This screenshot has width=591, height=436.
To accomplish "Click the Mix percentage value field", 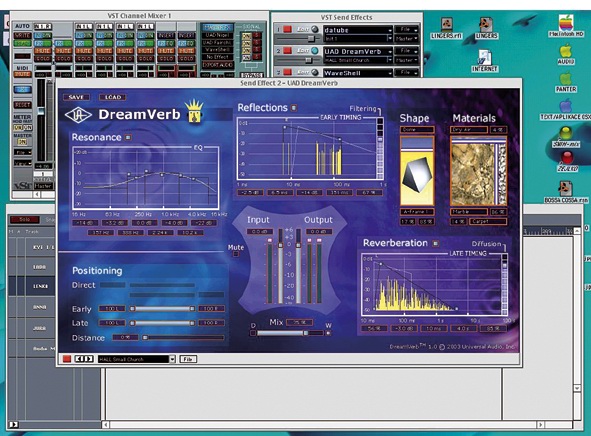I will click(299, 323).
